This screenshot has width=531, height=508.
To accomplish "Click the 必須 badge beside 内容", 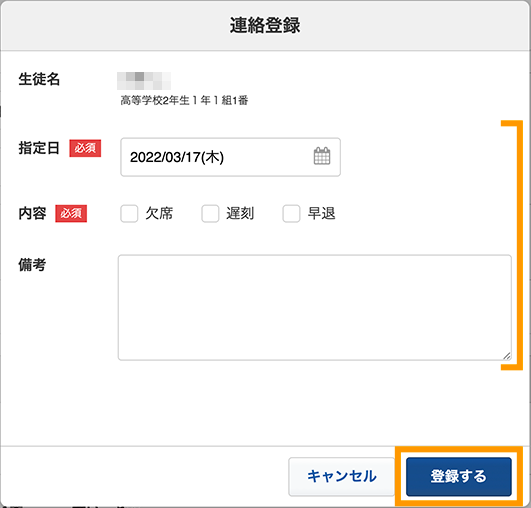I will [x=71, y=214].
